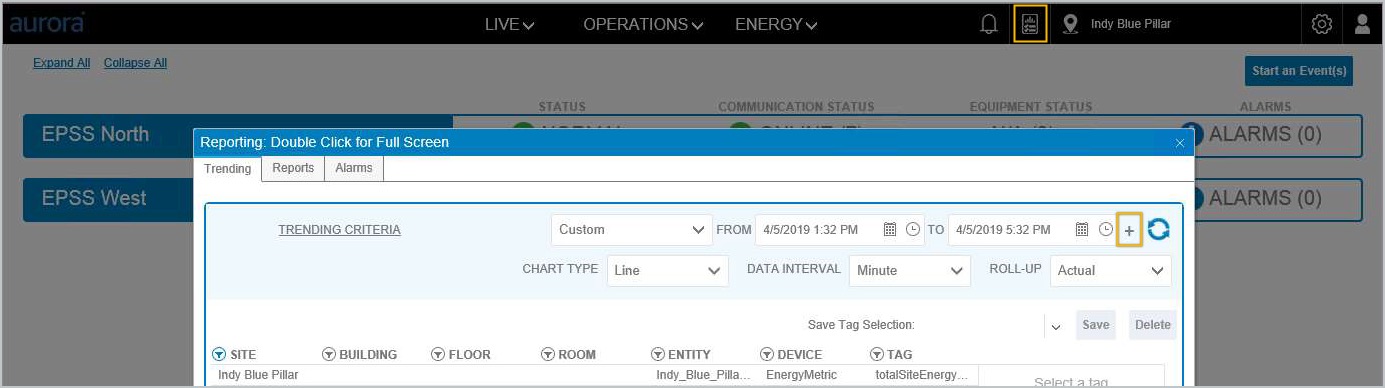Refresh the trending chart
This screenshot has height=388, width=1385.
1159,230
